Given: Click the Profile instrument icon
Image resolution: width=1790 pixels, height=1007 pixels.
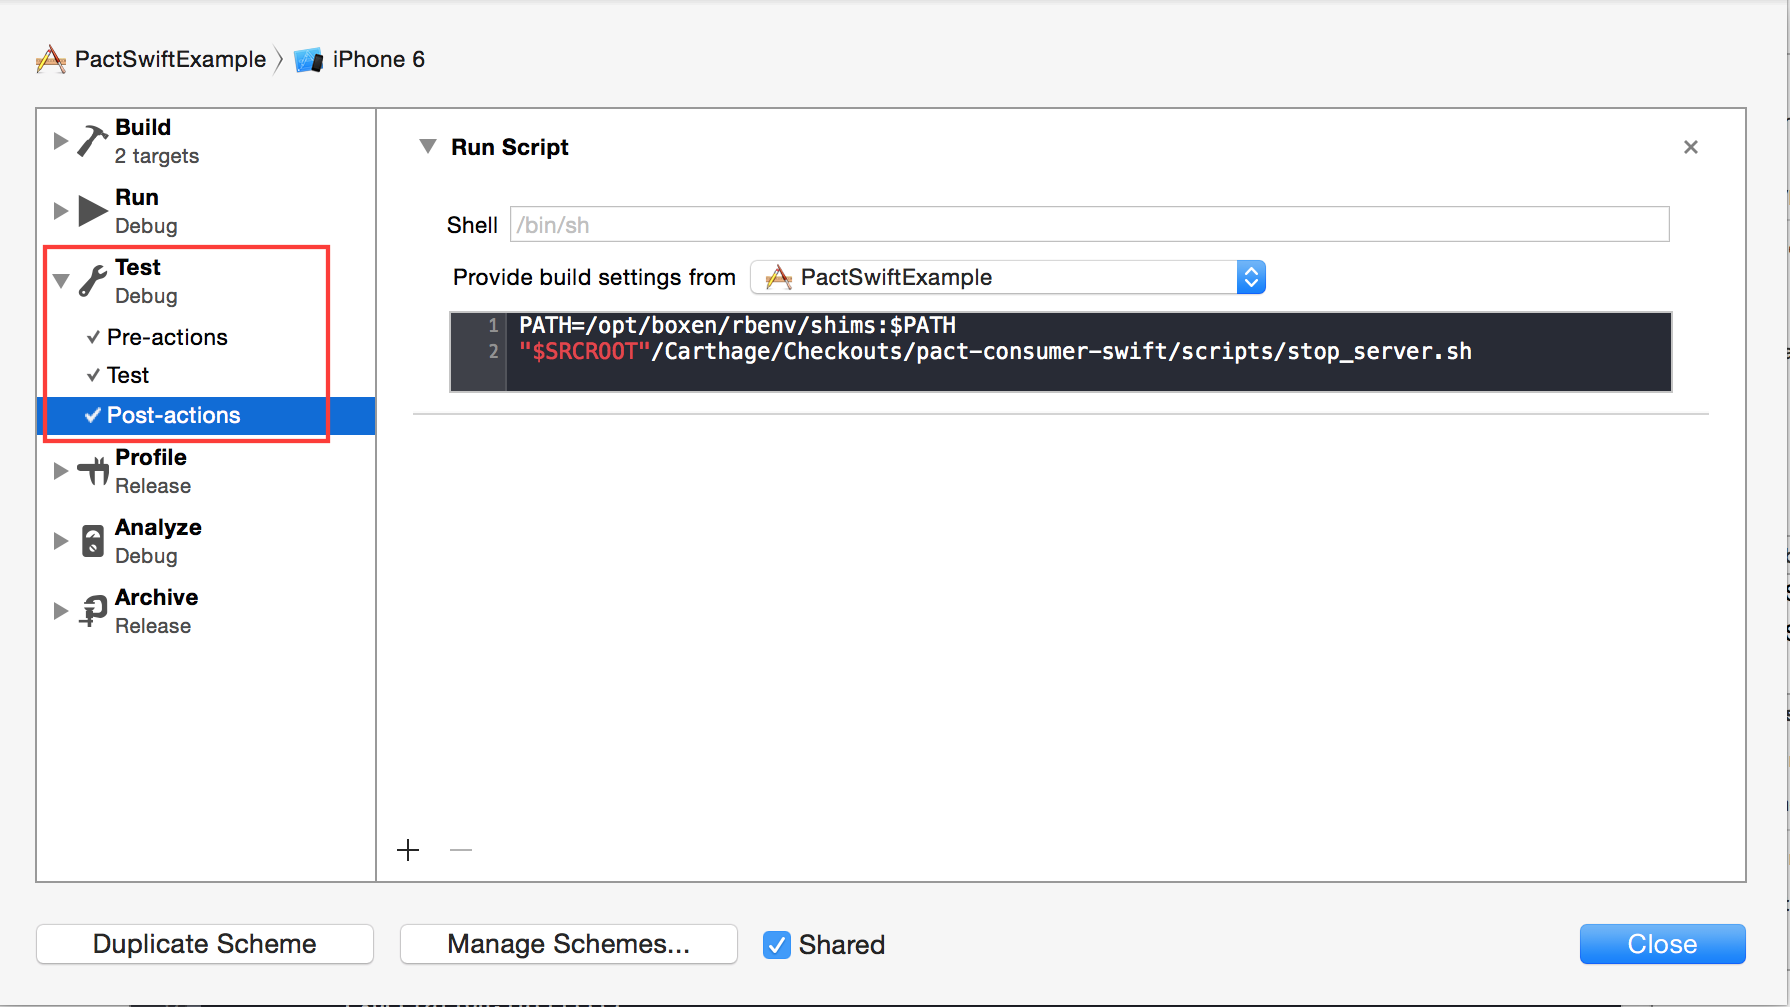Looking at the screenshot, I should (x=93, y=471).
